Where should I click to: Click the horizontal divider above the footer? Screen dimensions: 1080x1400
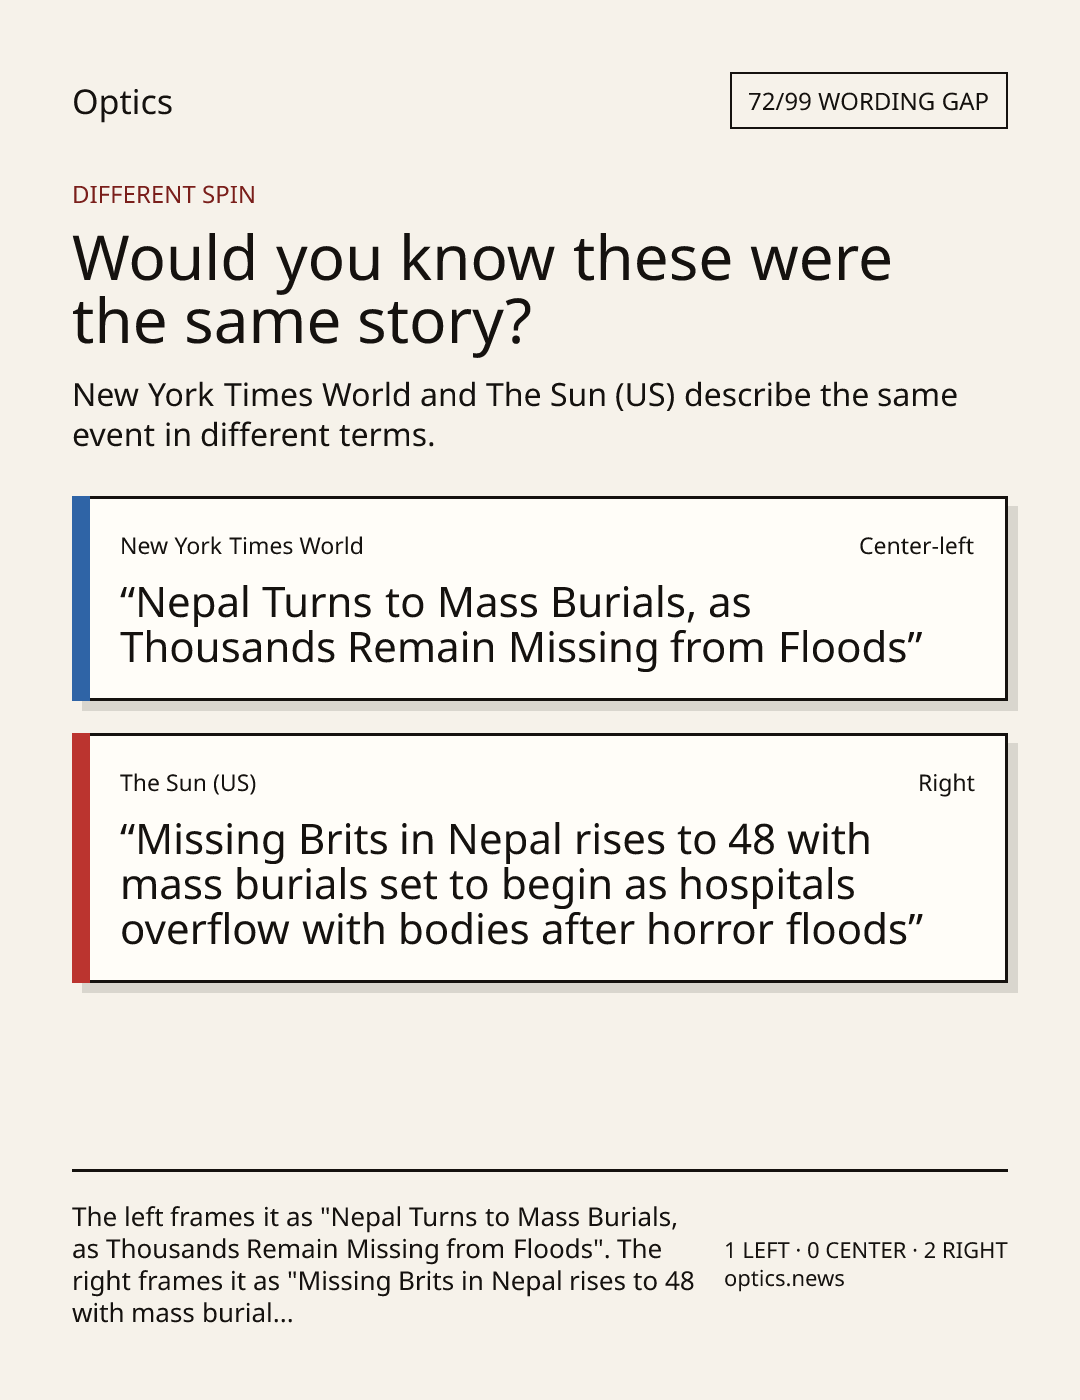click(540, 1170)
